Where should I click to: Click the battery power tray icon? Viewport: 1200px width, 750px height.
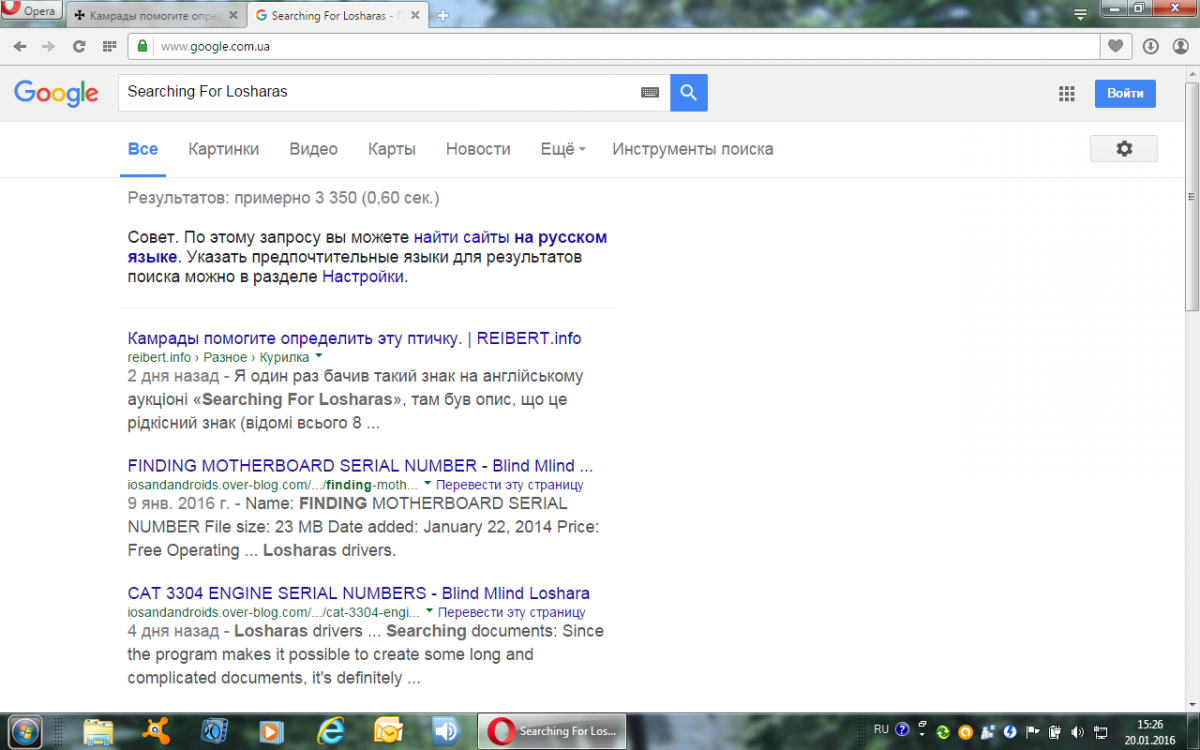point(1056,731)
